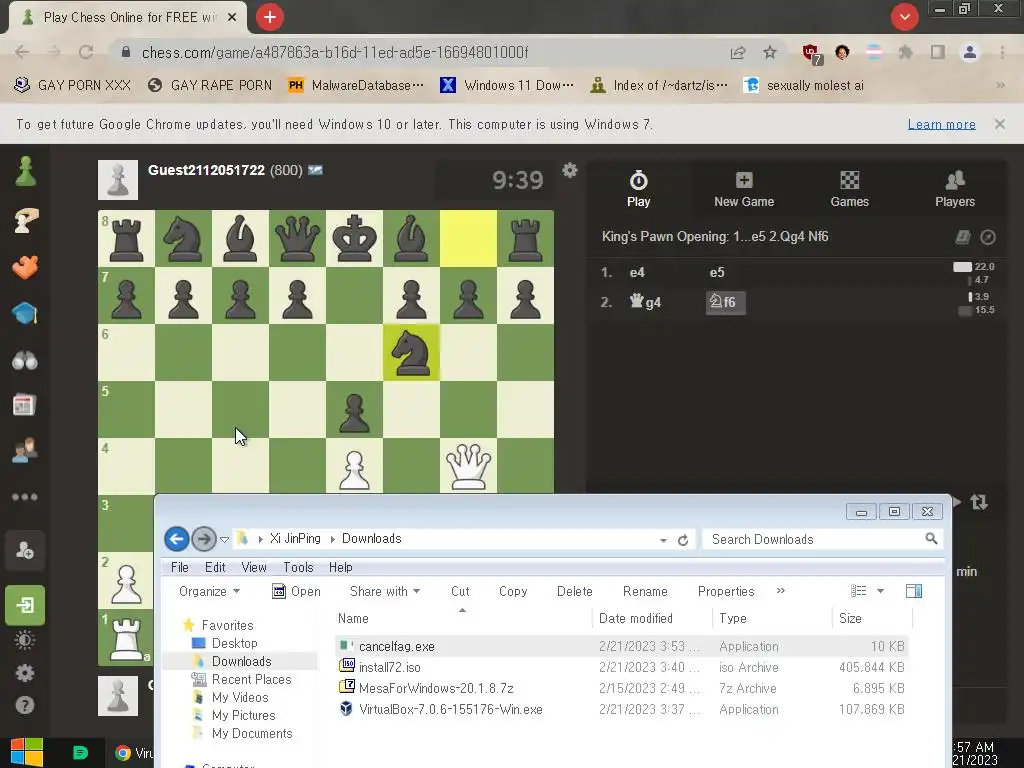Switch to the New Game tab
The width and height of the screenshot is (1024, 768).
(744, 189)
